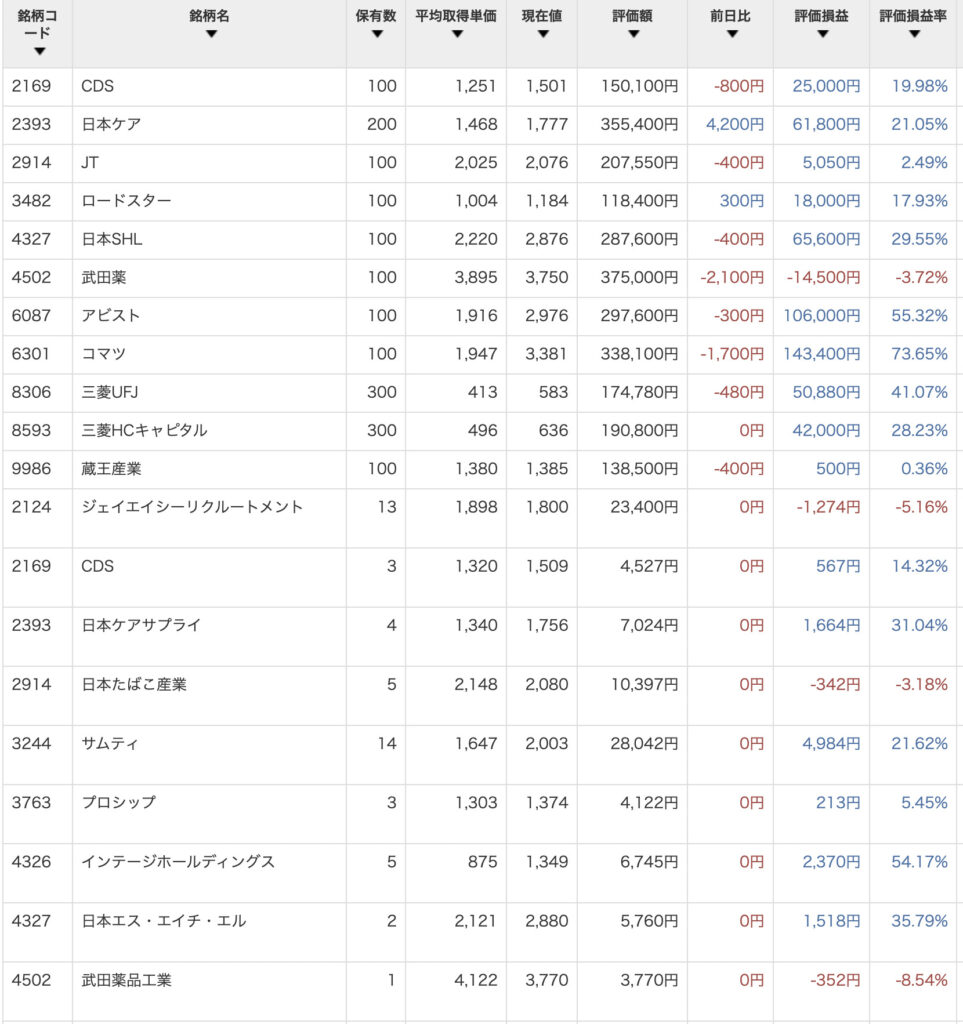Sort by 評価損益 column arrow
The image size is (963, 1024).
tap(823, 34)
